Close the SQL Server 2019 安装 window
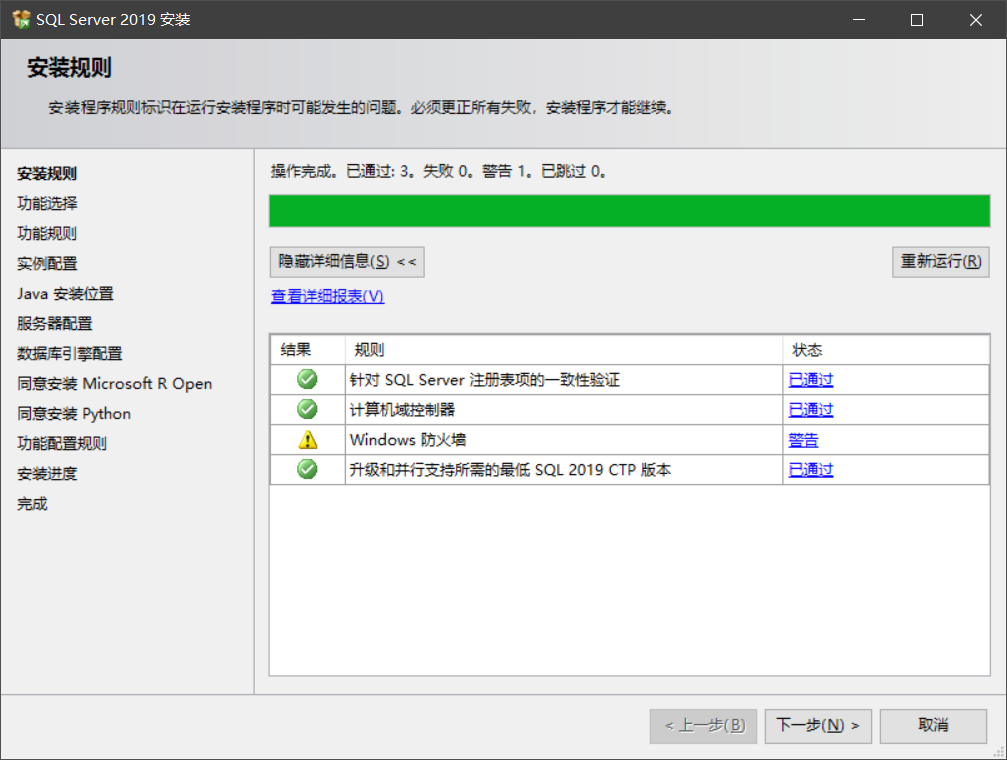The height and width of the screenshot is (760, 1007). tap(976, 19)
